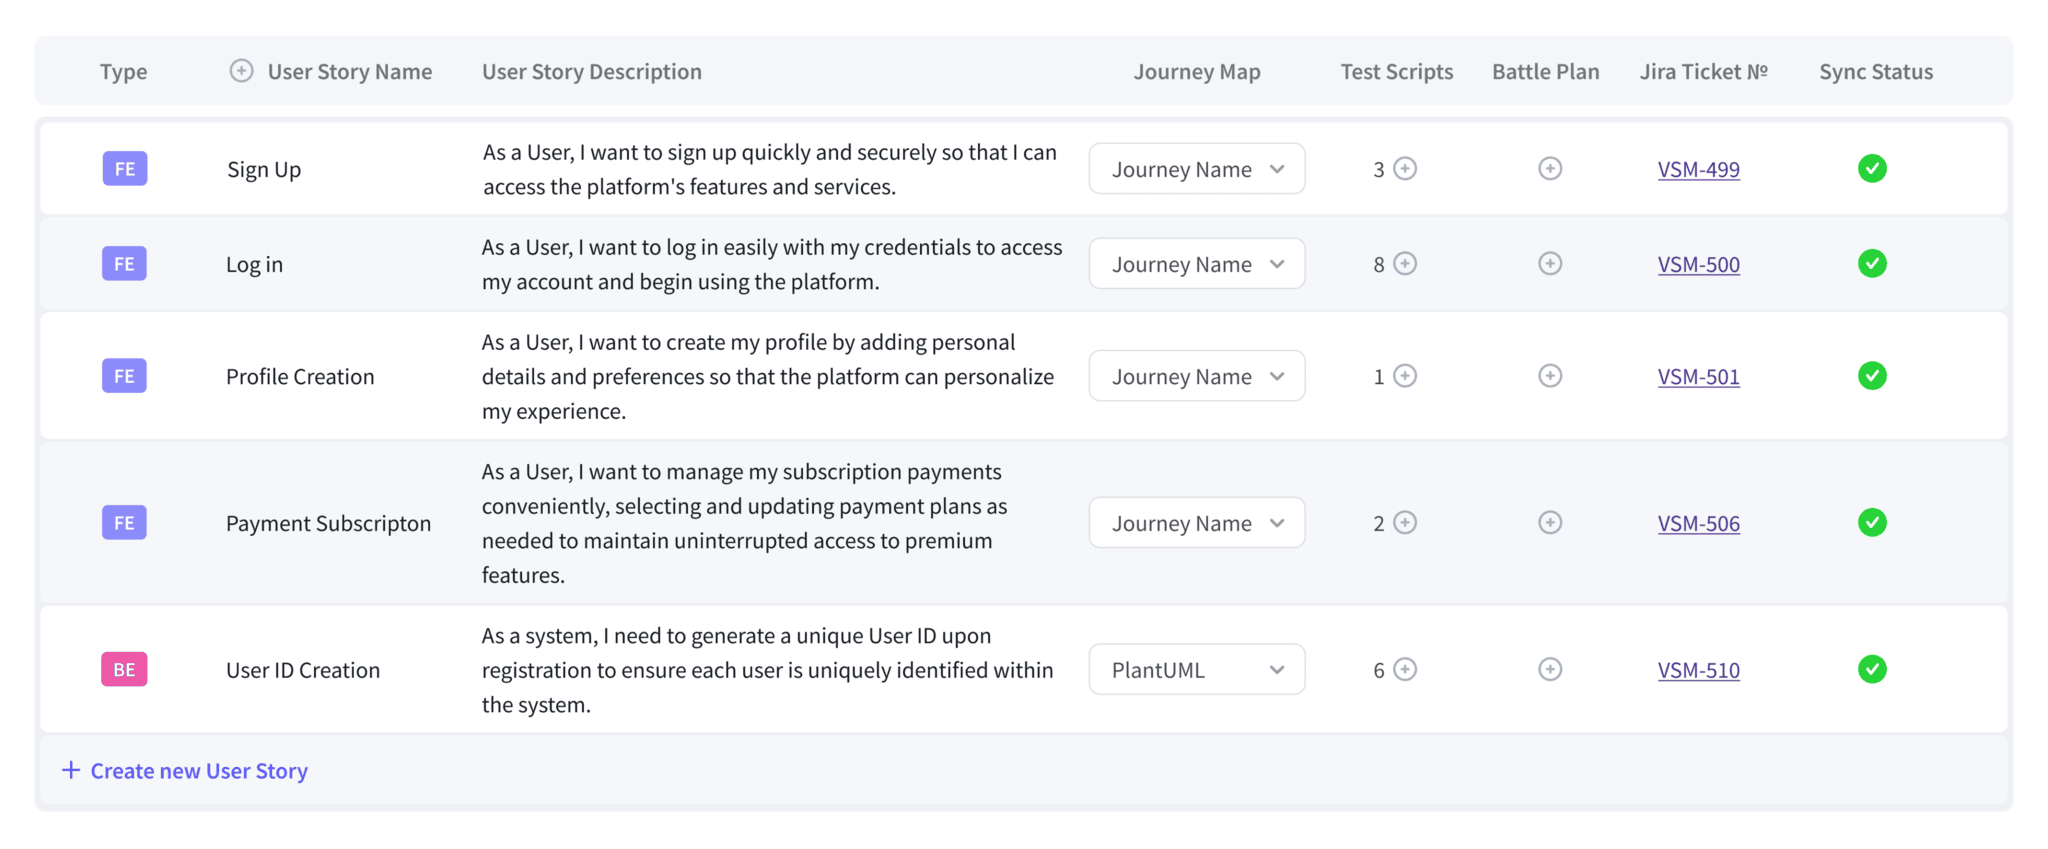
Task: Select the Payment Subscripton story name
Action: pyautogui.click(x=328, y=524)
